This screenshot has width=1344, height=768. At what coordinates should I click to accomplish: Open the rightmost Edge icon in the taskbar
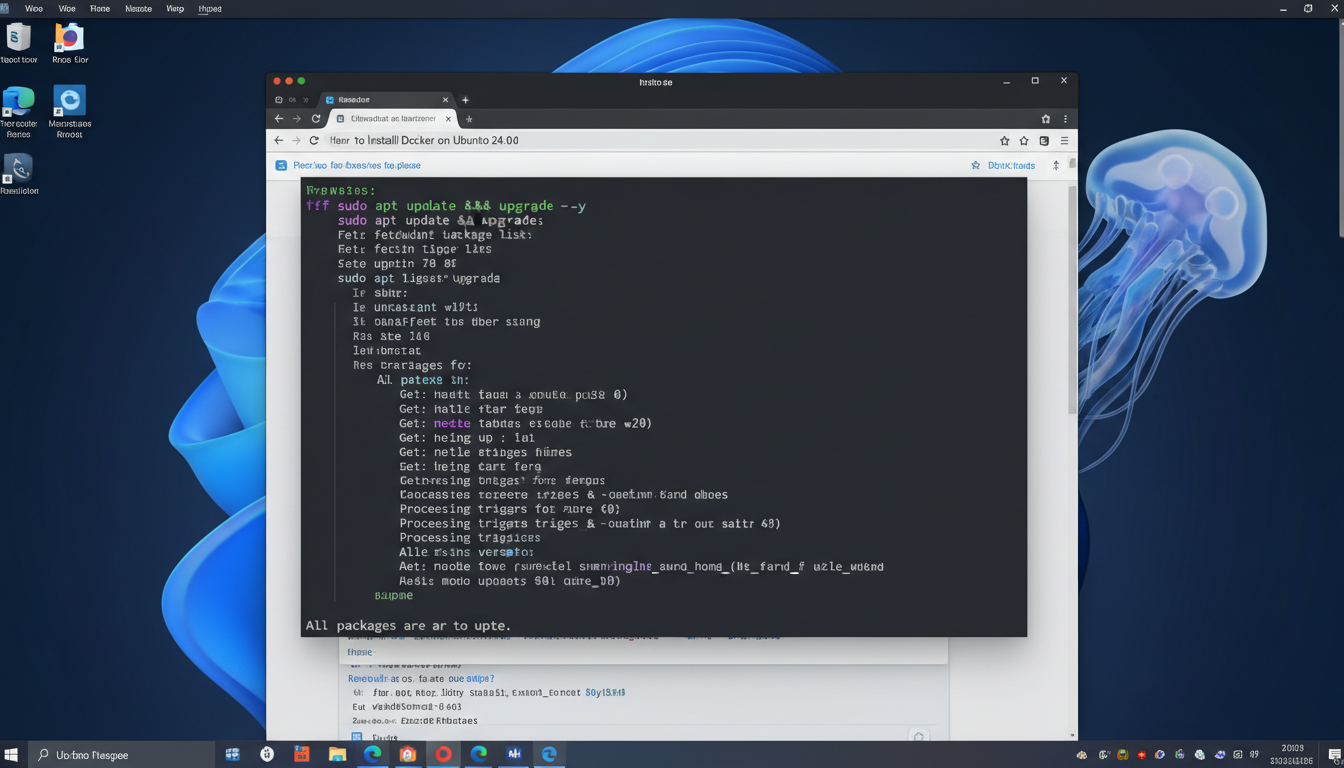click(x=549, y=755)
